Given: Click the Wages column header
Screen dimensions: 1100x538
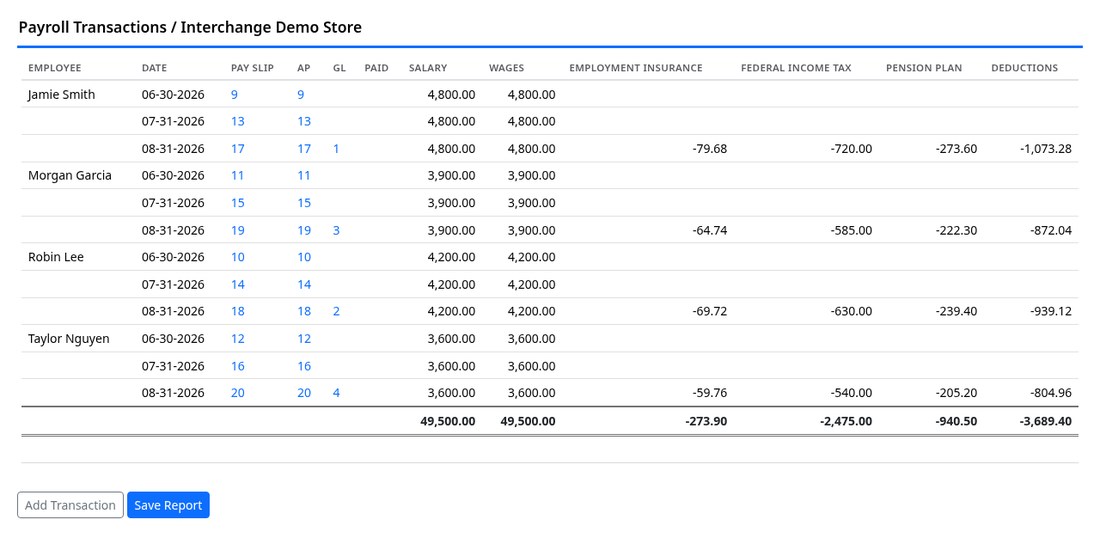Looking at the screenshot, I should pyautogui.click(x=507, y=68).
